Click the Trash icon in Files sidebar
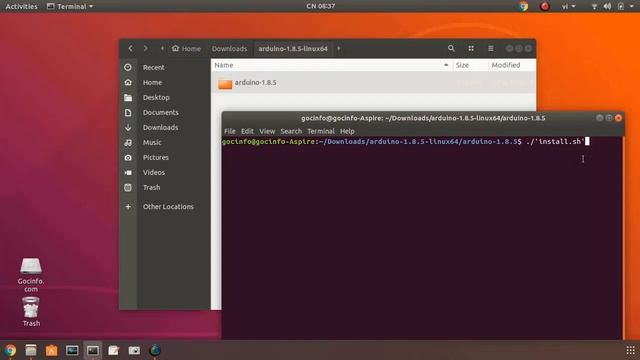Image resolution: width=640 pixels, height=360 pixels. pyautogui.click(x=128, y=188)
